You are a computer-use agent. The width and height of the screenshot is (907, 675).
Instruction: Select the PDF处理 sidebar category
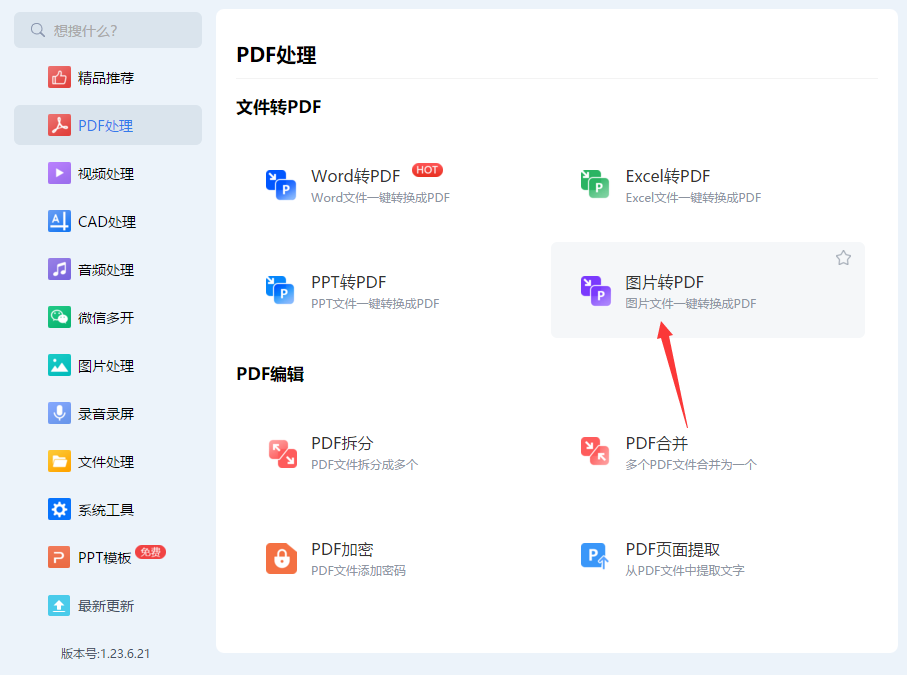108,126
